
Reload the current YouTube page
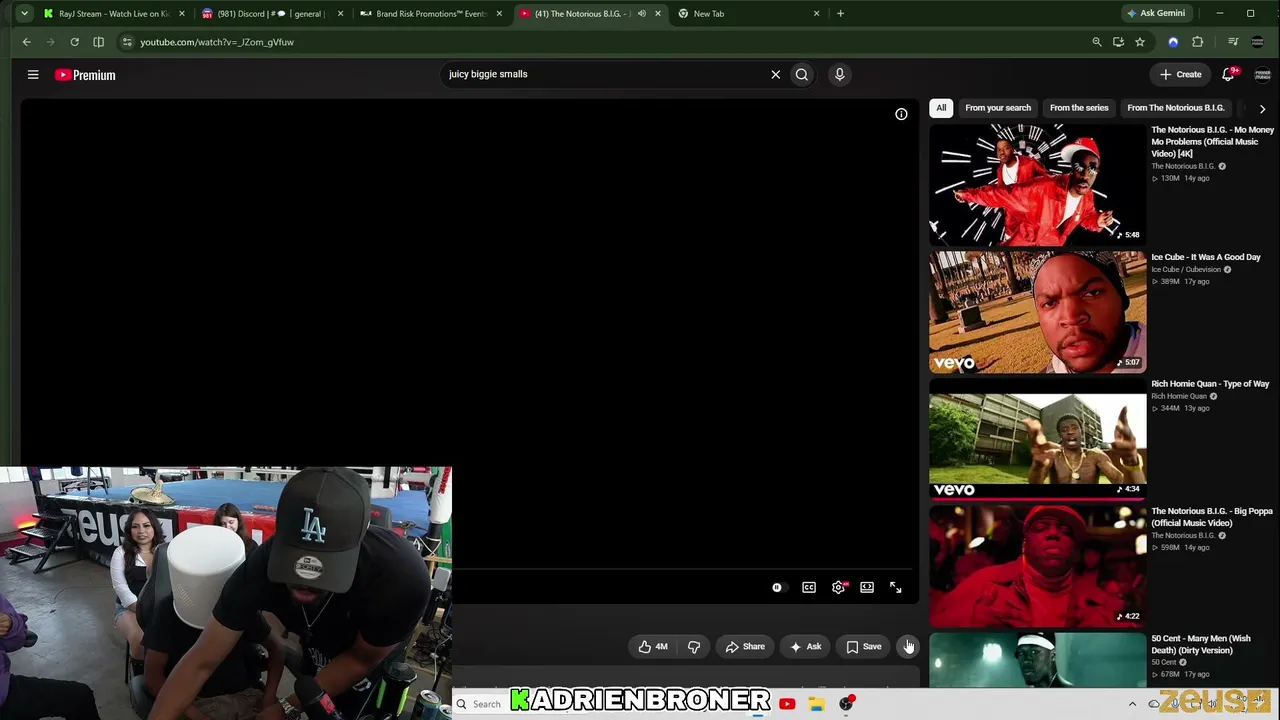tap(74, 42)
